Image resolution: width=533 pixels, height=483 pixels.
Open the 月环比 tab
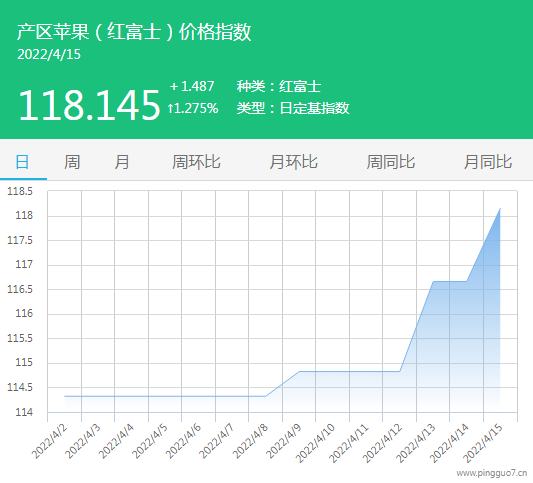point(293,162)
